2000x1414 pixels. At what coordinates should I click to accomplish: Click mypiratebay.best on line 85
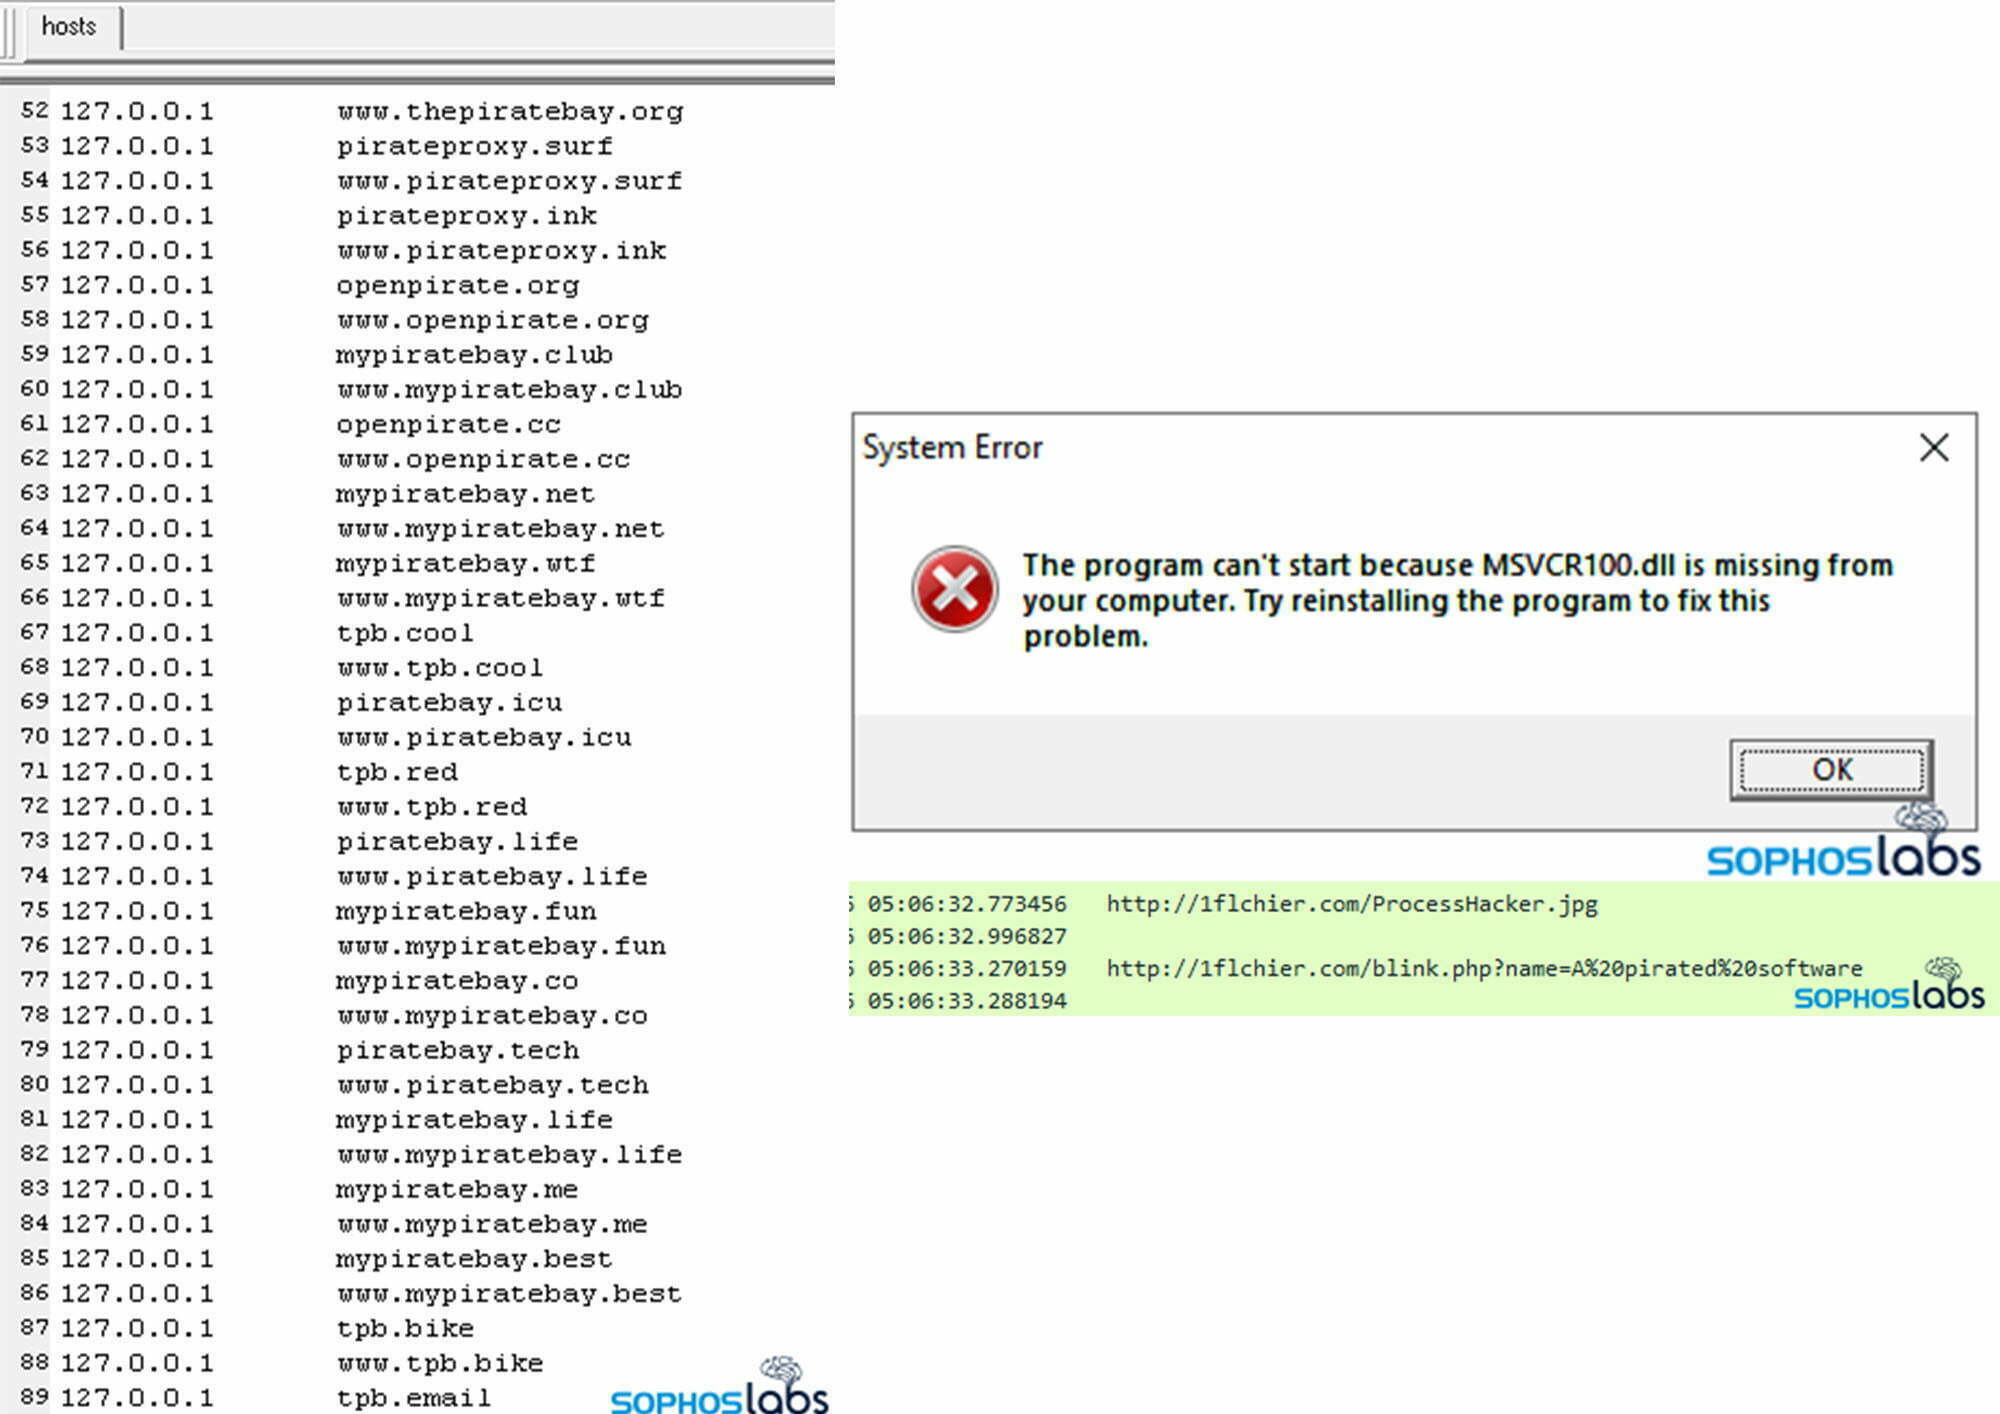pyautogui.click(x=474, y=1258)
